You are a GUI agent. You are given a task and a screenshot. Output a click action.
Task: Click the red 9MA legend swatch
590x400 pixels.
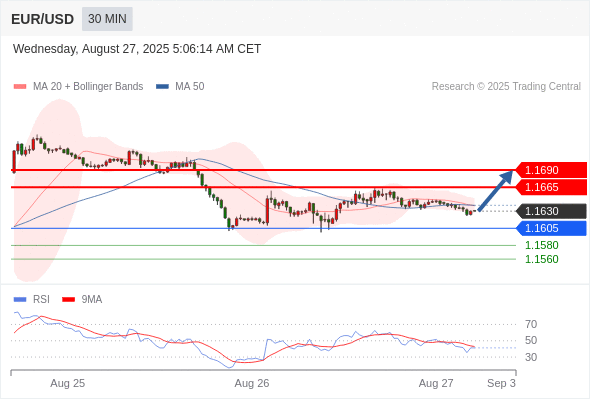[68, 300]
